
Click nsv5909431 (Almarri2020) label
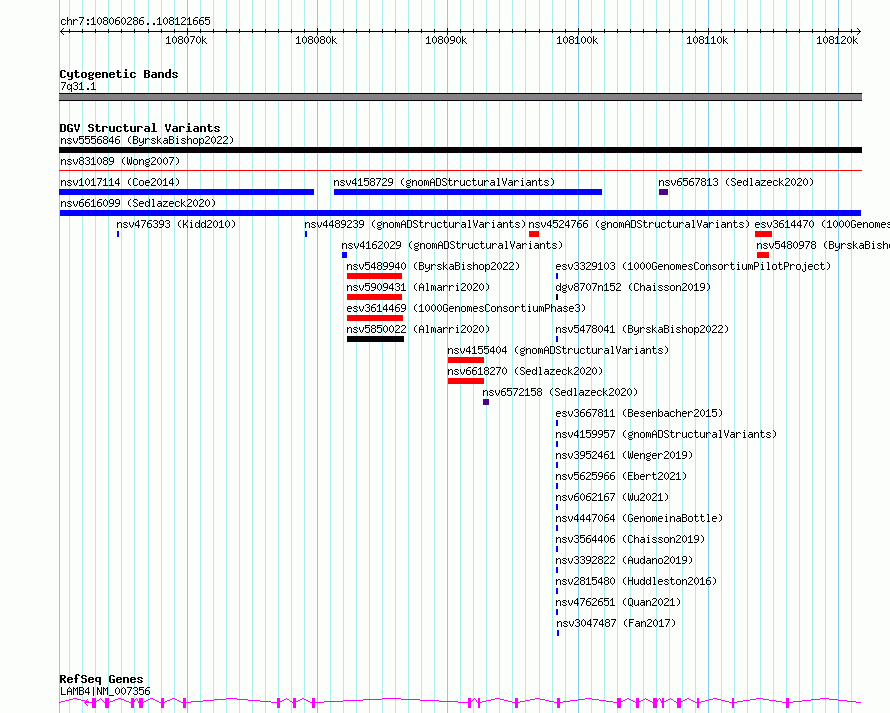pyautogui.click(x=418, y=287)
